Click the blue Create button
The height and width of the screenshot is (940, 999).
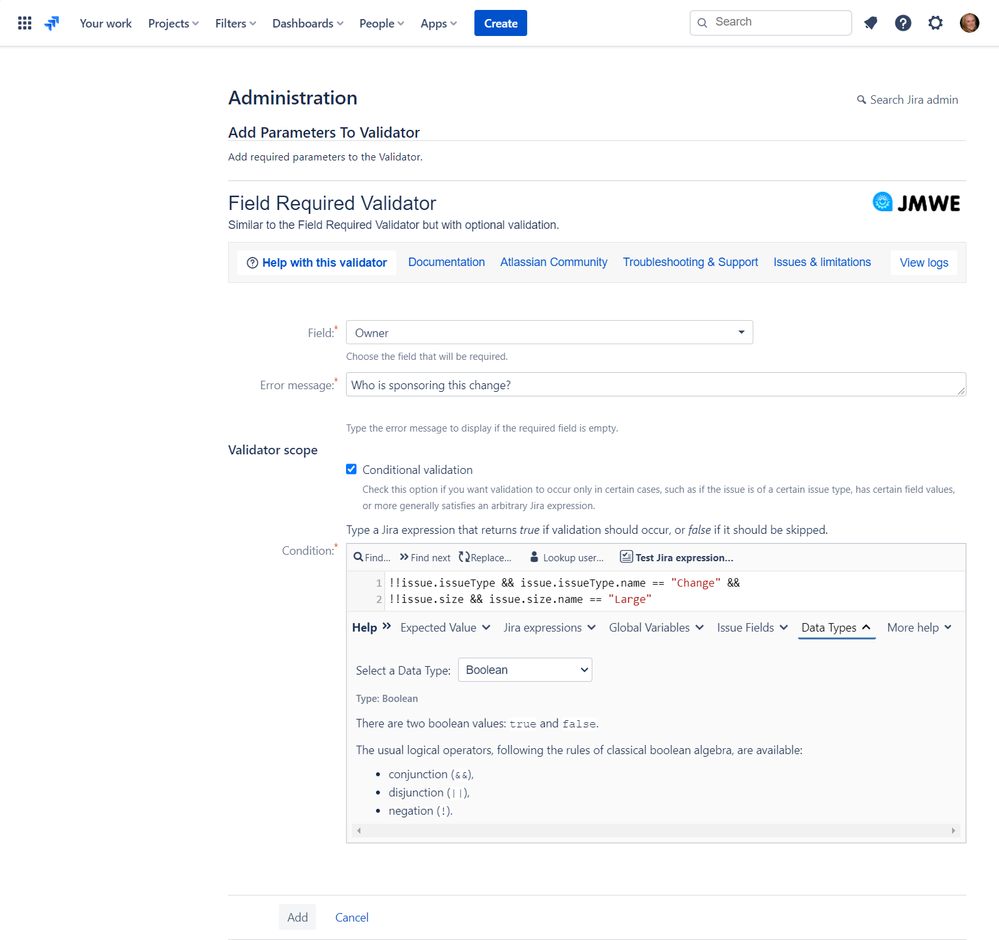500,23
